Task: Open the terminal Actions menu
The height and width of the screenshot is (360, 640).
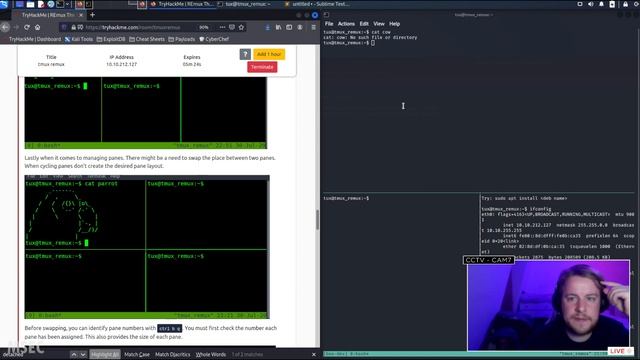Action: coord(346,24)
